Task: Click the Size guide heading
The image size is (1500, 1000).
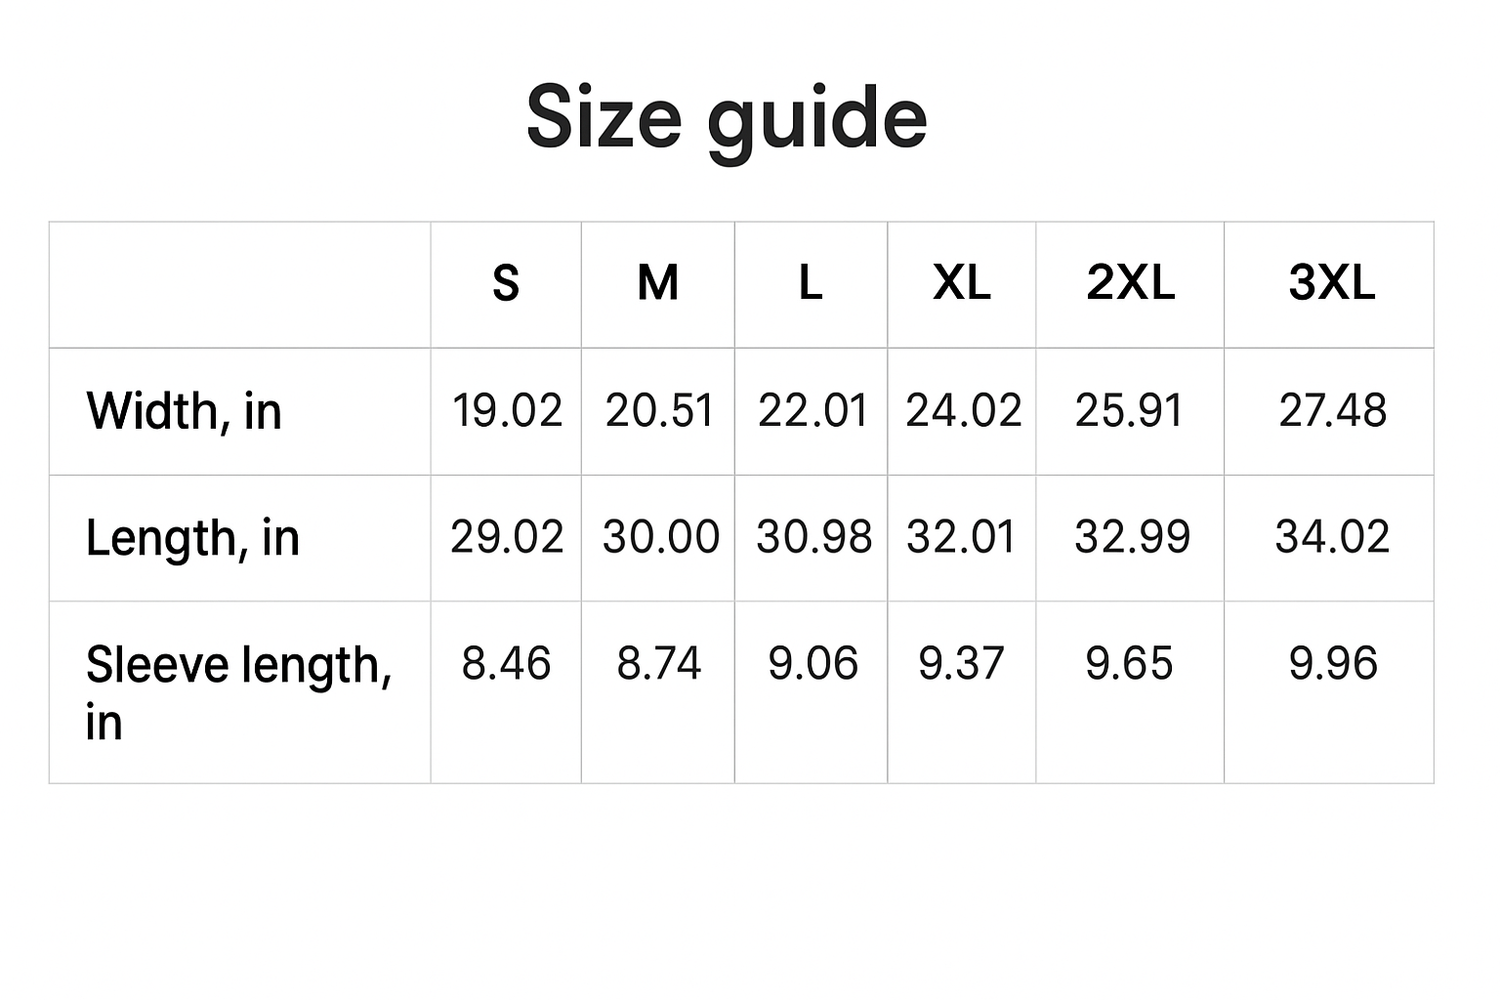Action: [x=727, y=118]
